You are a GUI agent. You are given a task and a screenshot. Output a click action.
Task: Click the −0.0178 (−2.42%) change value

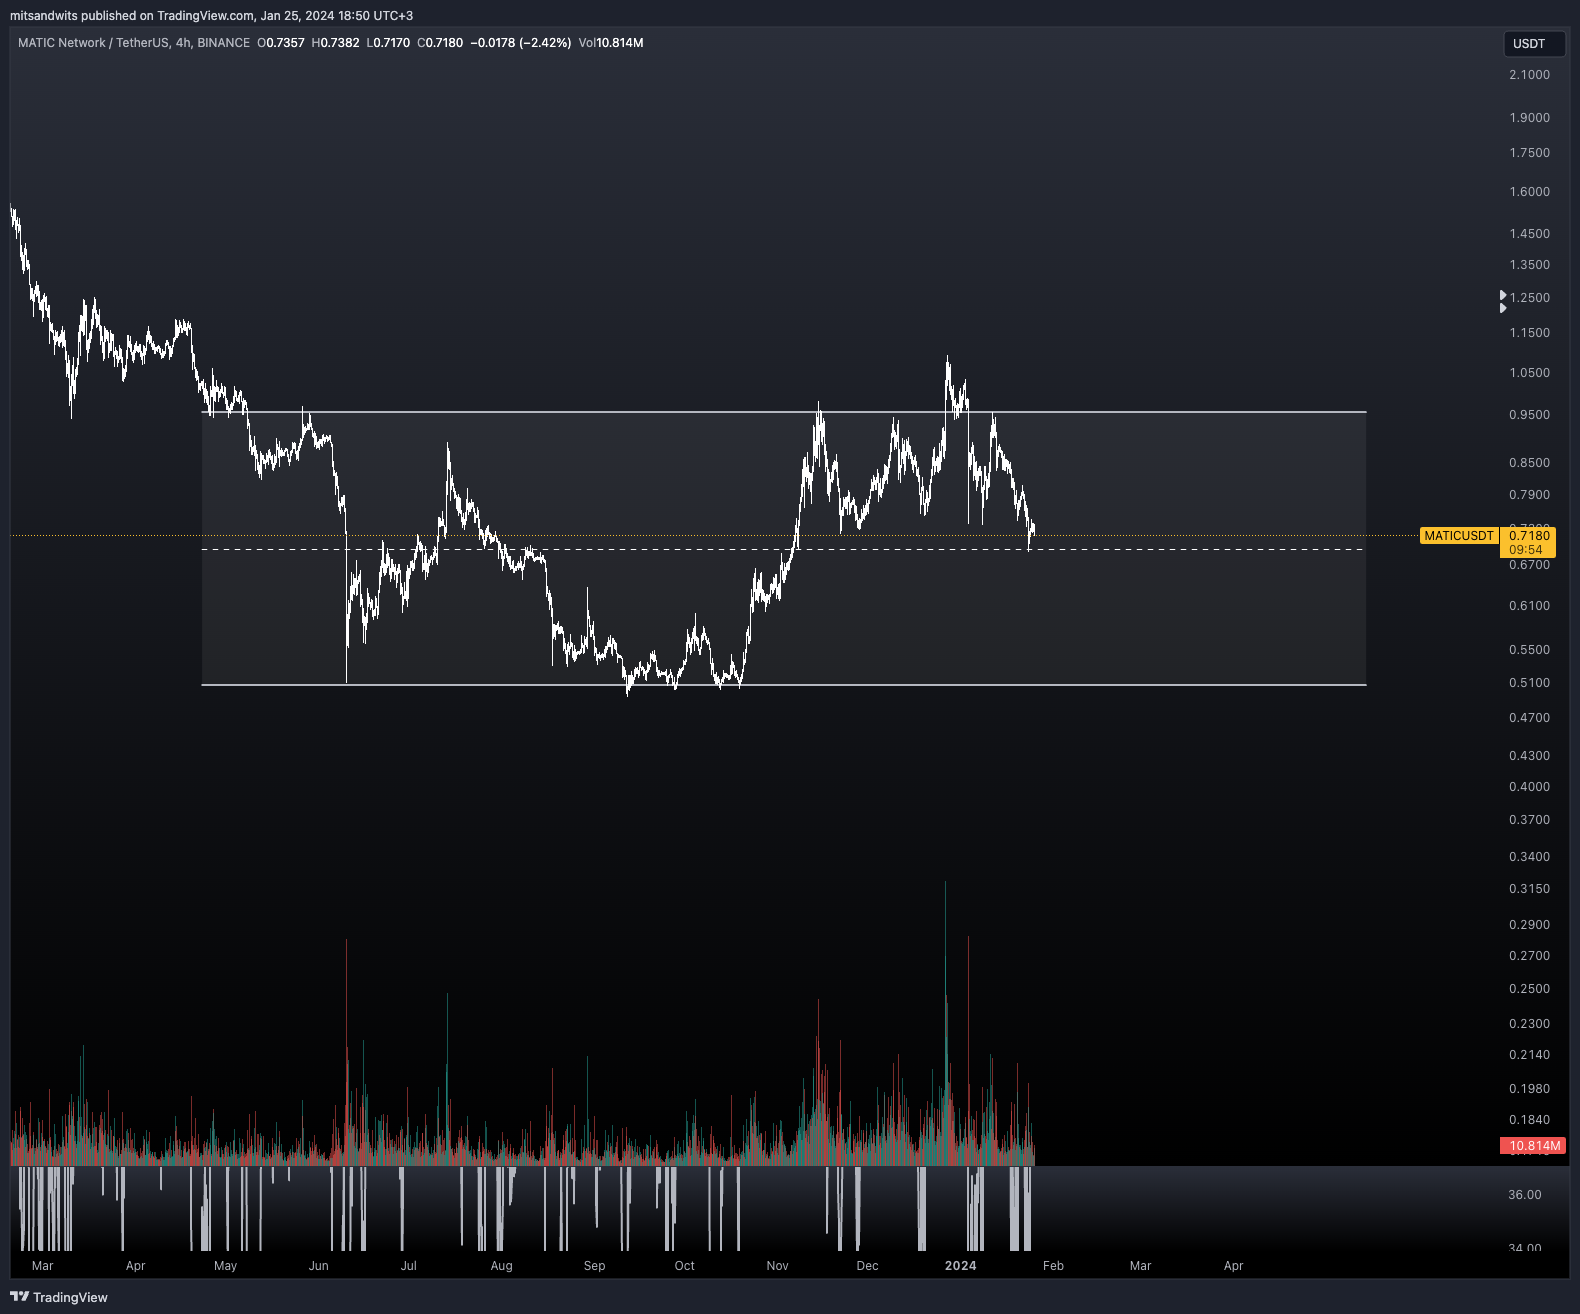tap(521, 43)
